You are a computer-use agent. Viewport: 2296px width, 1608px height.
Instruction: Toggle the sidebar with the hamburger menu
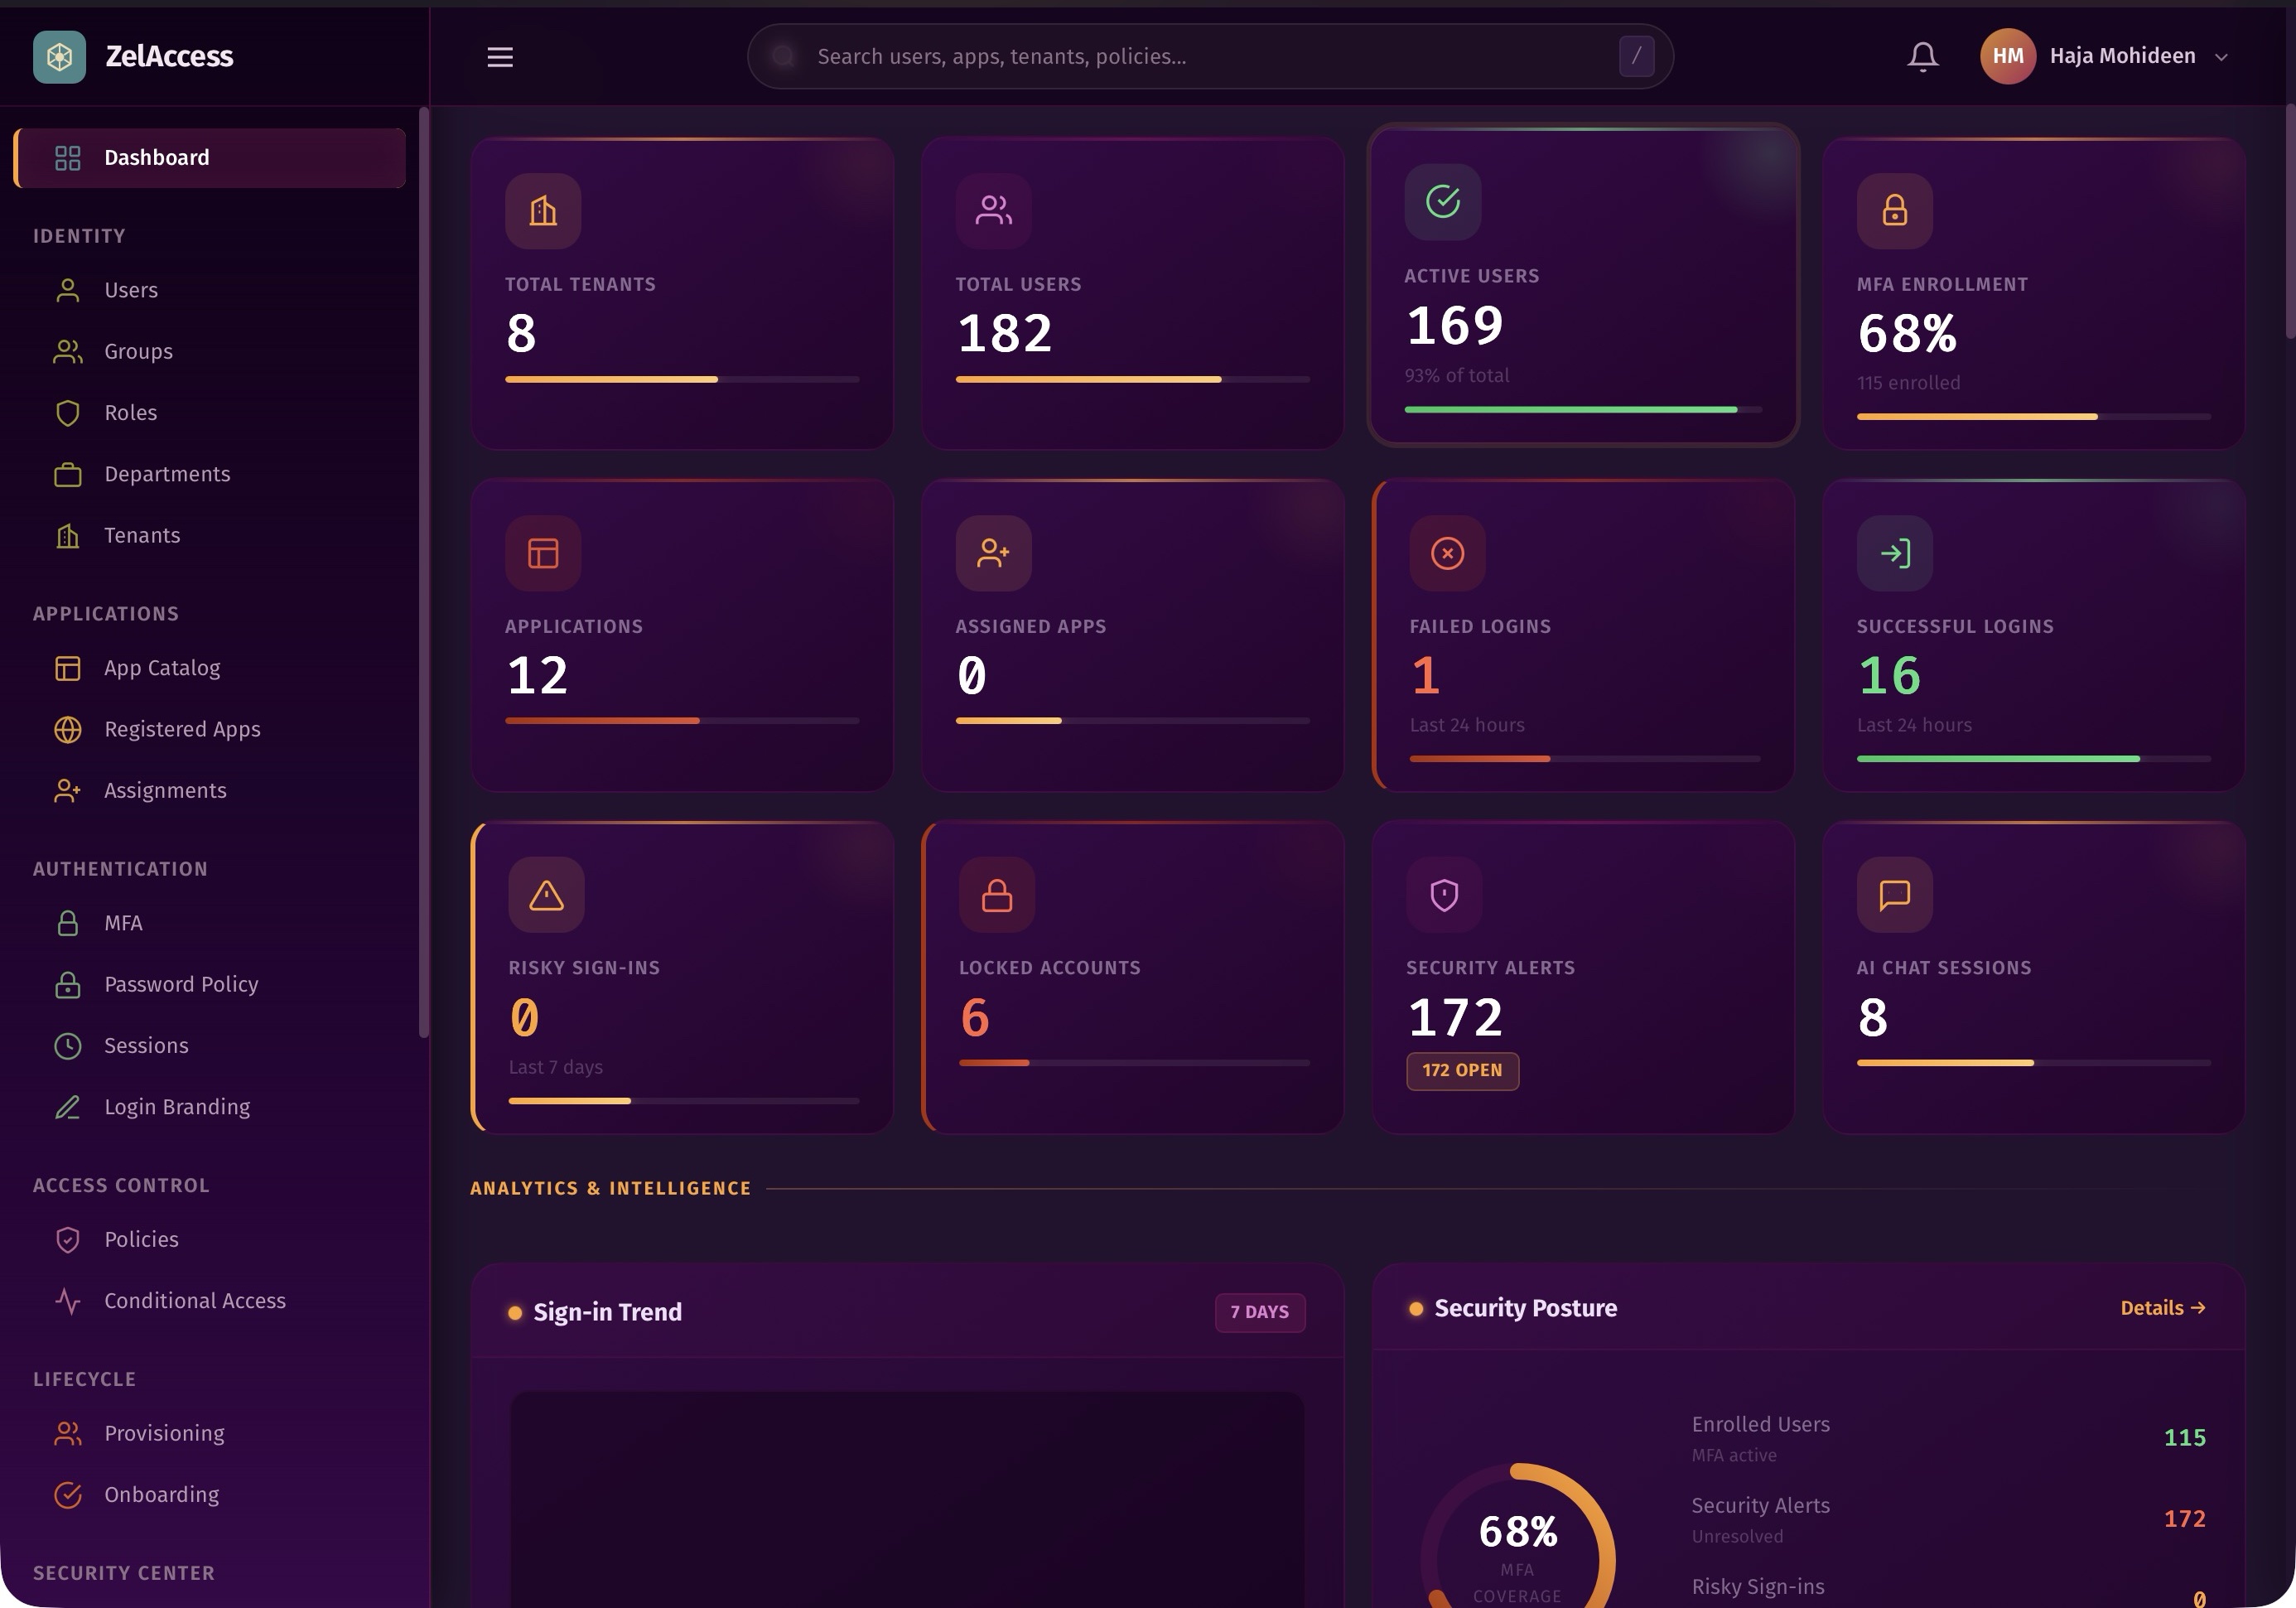click(x=499, y=57)
